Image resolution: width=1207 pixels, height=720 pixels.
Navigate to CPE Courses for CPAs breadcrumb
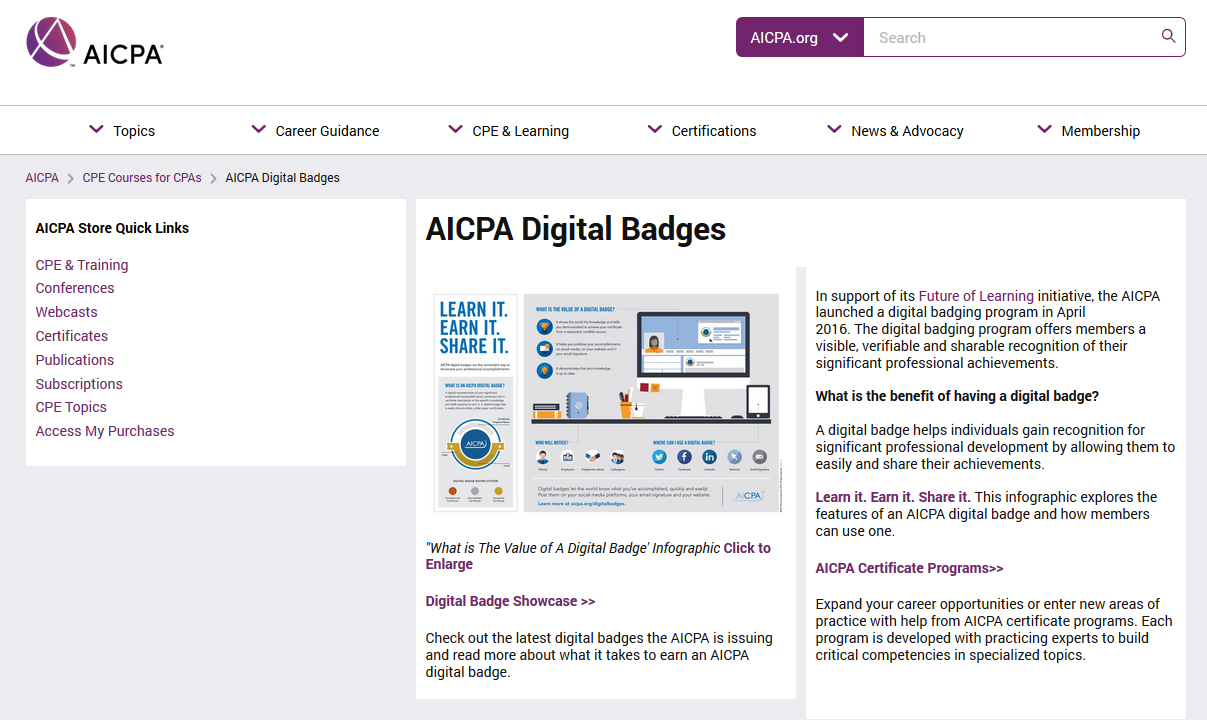142,178
